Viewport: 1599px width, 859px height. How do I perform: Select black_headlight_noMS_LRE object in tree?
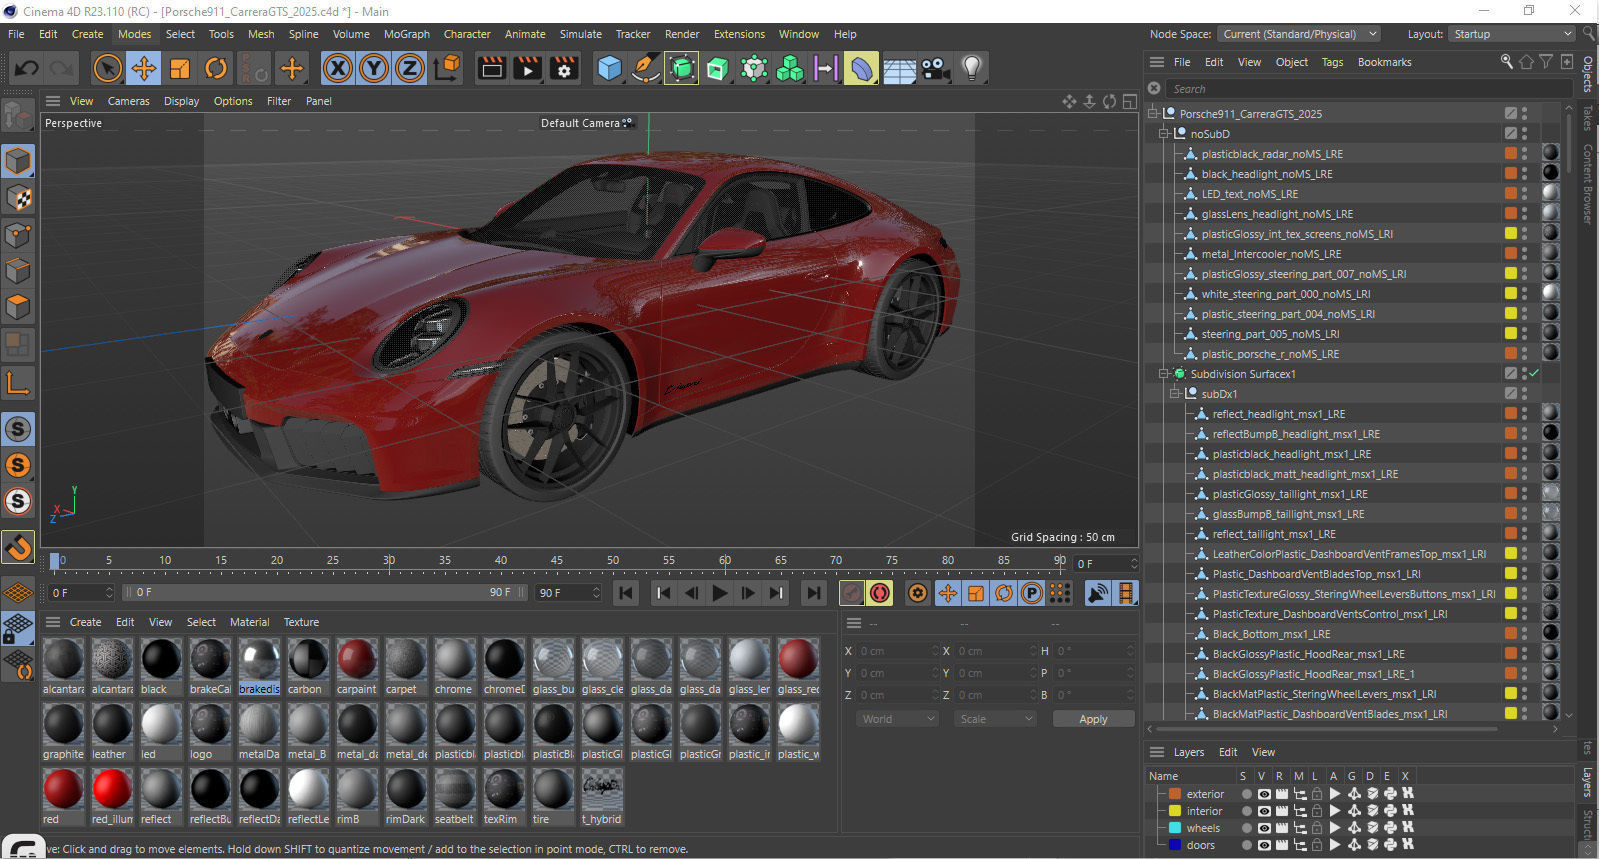coord(1266,174)
